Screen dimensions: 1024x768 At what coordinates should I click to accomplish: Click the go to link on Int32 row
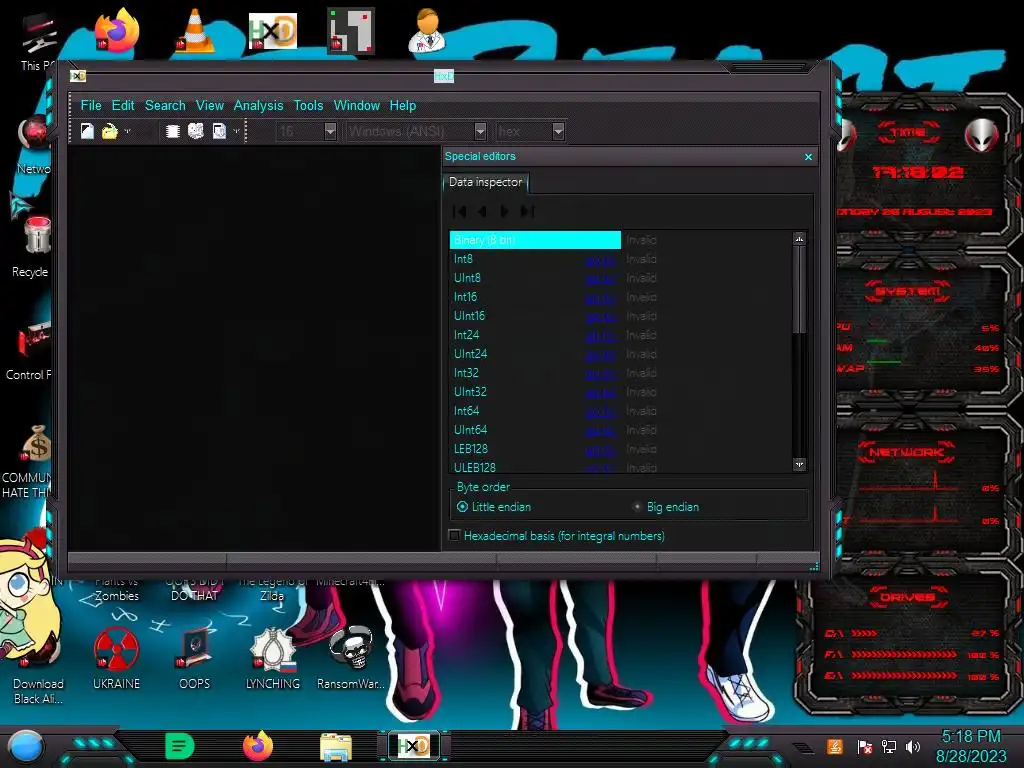click(600, 374)
